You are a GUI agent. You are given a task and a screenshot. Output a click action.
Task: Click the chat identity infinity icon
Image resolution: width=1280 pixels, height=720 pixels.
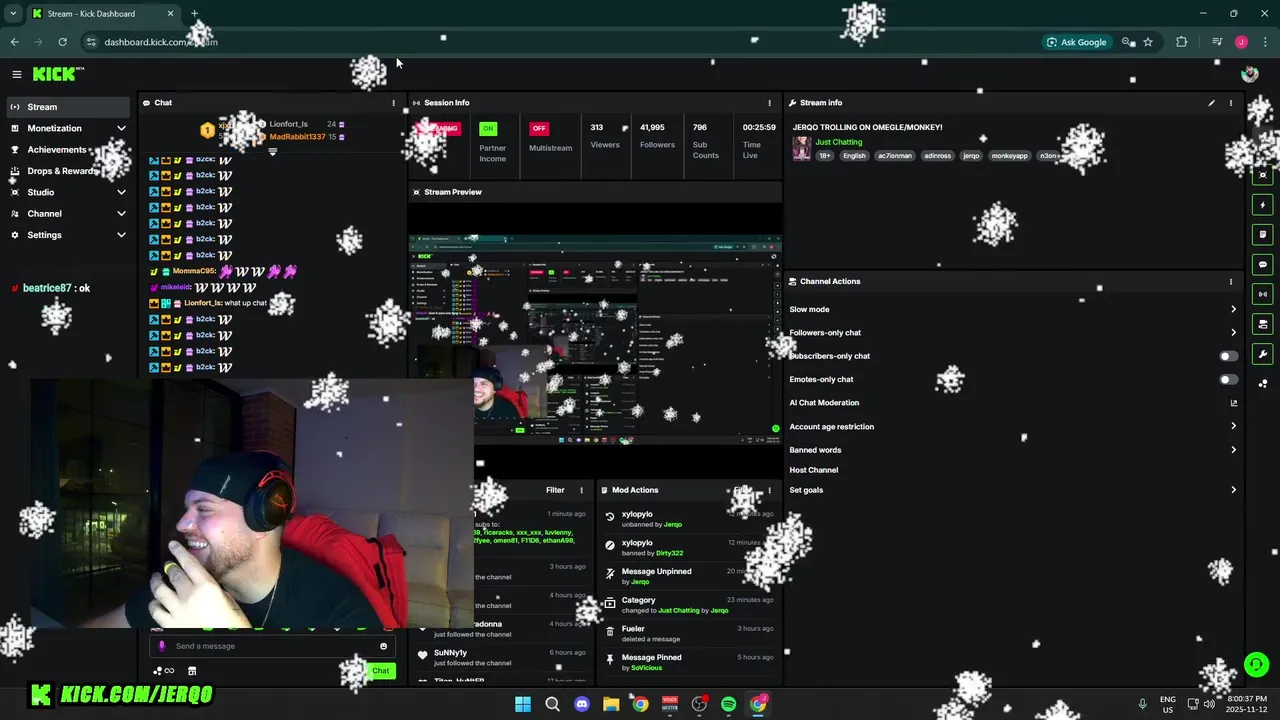[164, 671]
